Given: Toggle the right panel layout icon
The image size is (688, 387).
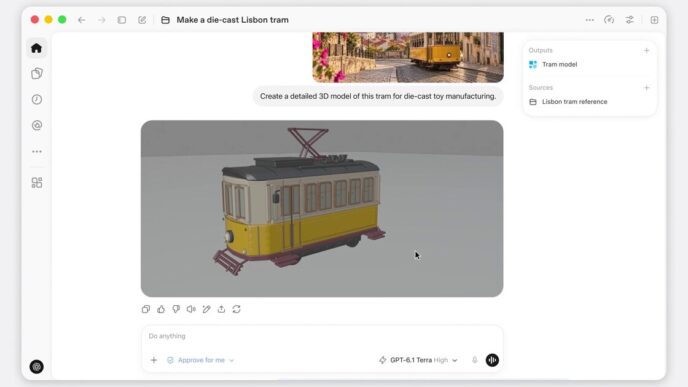Looking at the screenshot, I should 654,20.
